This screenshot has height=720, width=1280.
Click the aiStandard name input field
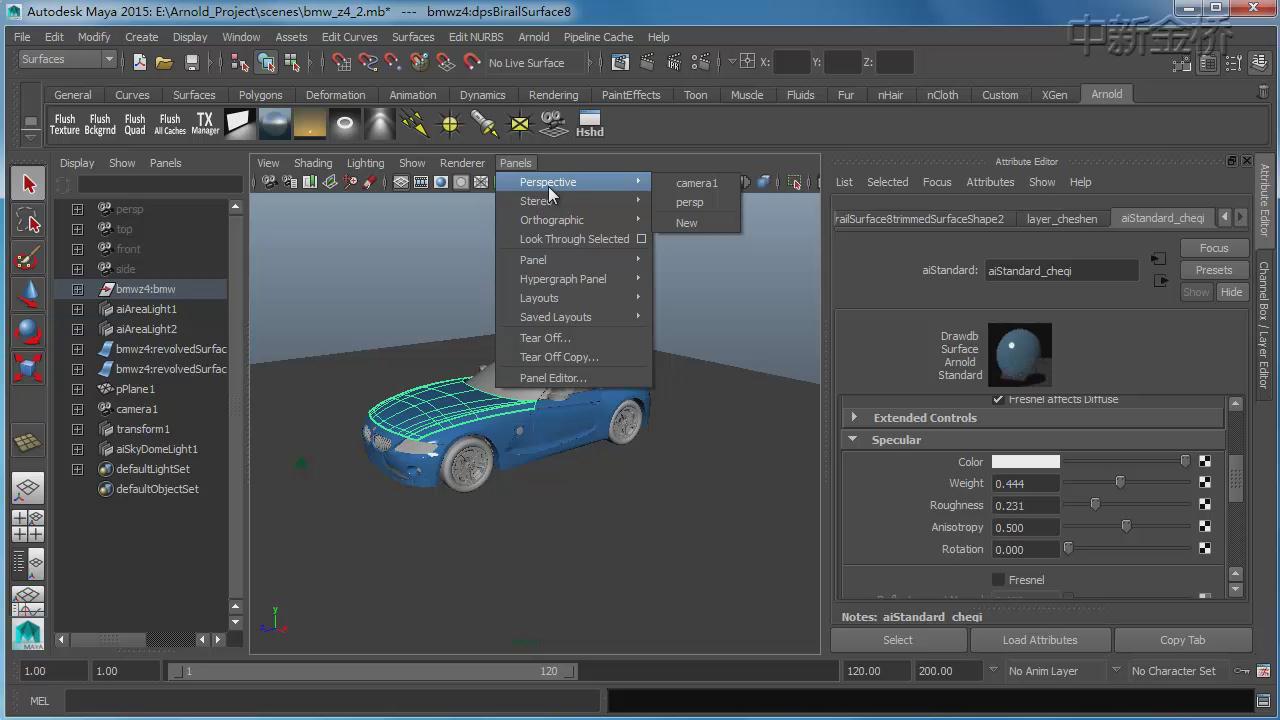(x=1062, y=271)
